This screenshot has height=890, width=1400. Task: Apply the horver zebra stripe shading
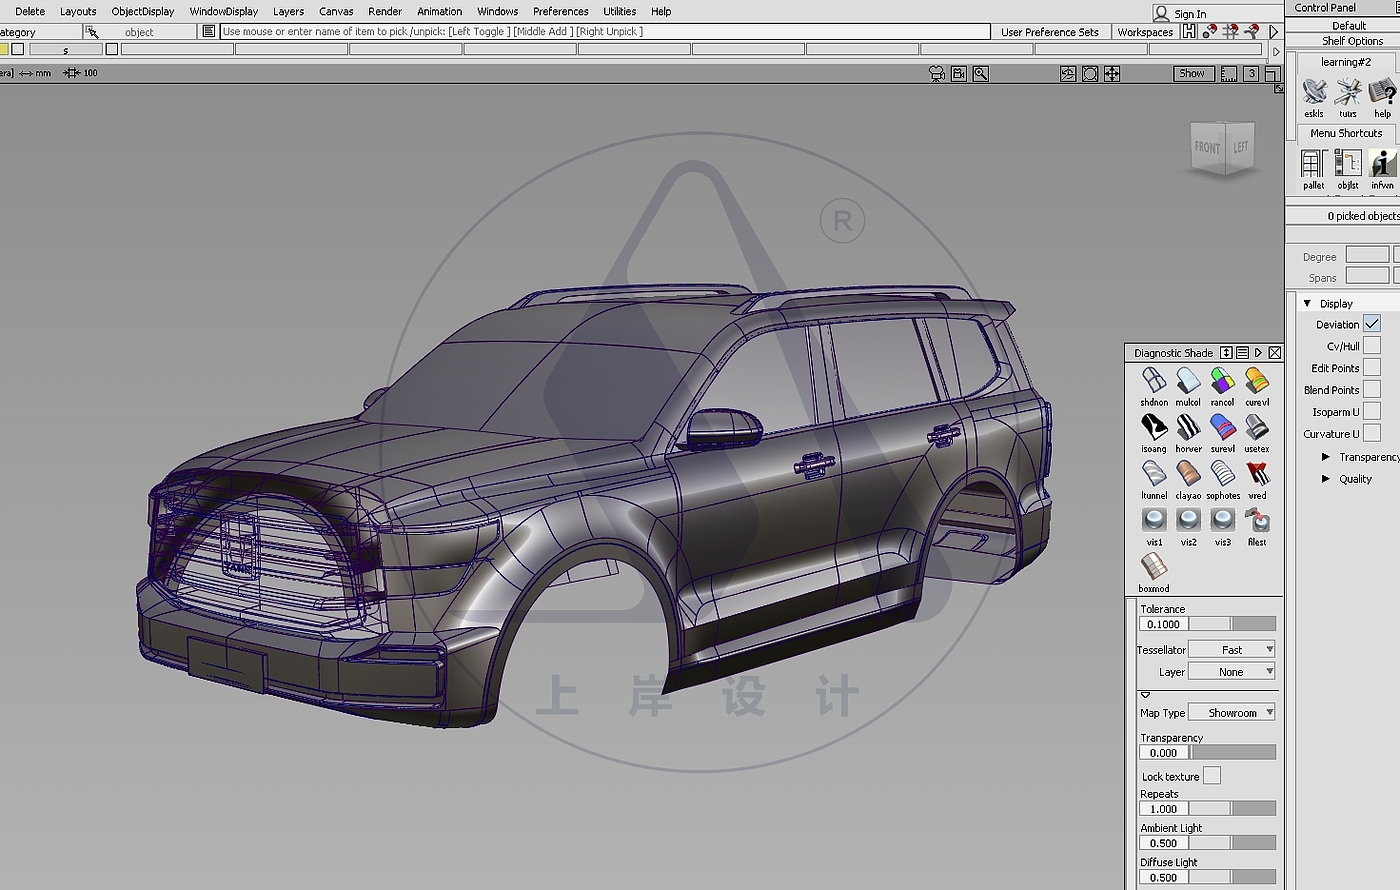click(1188, 428)
